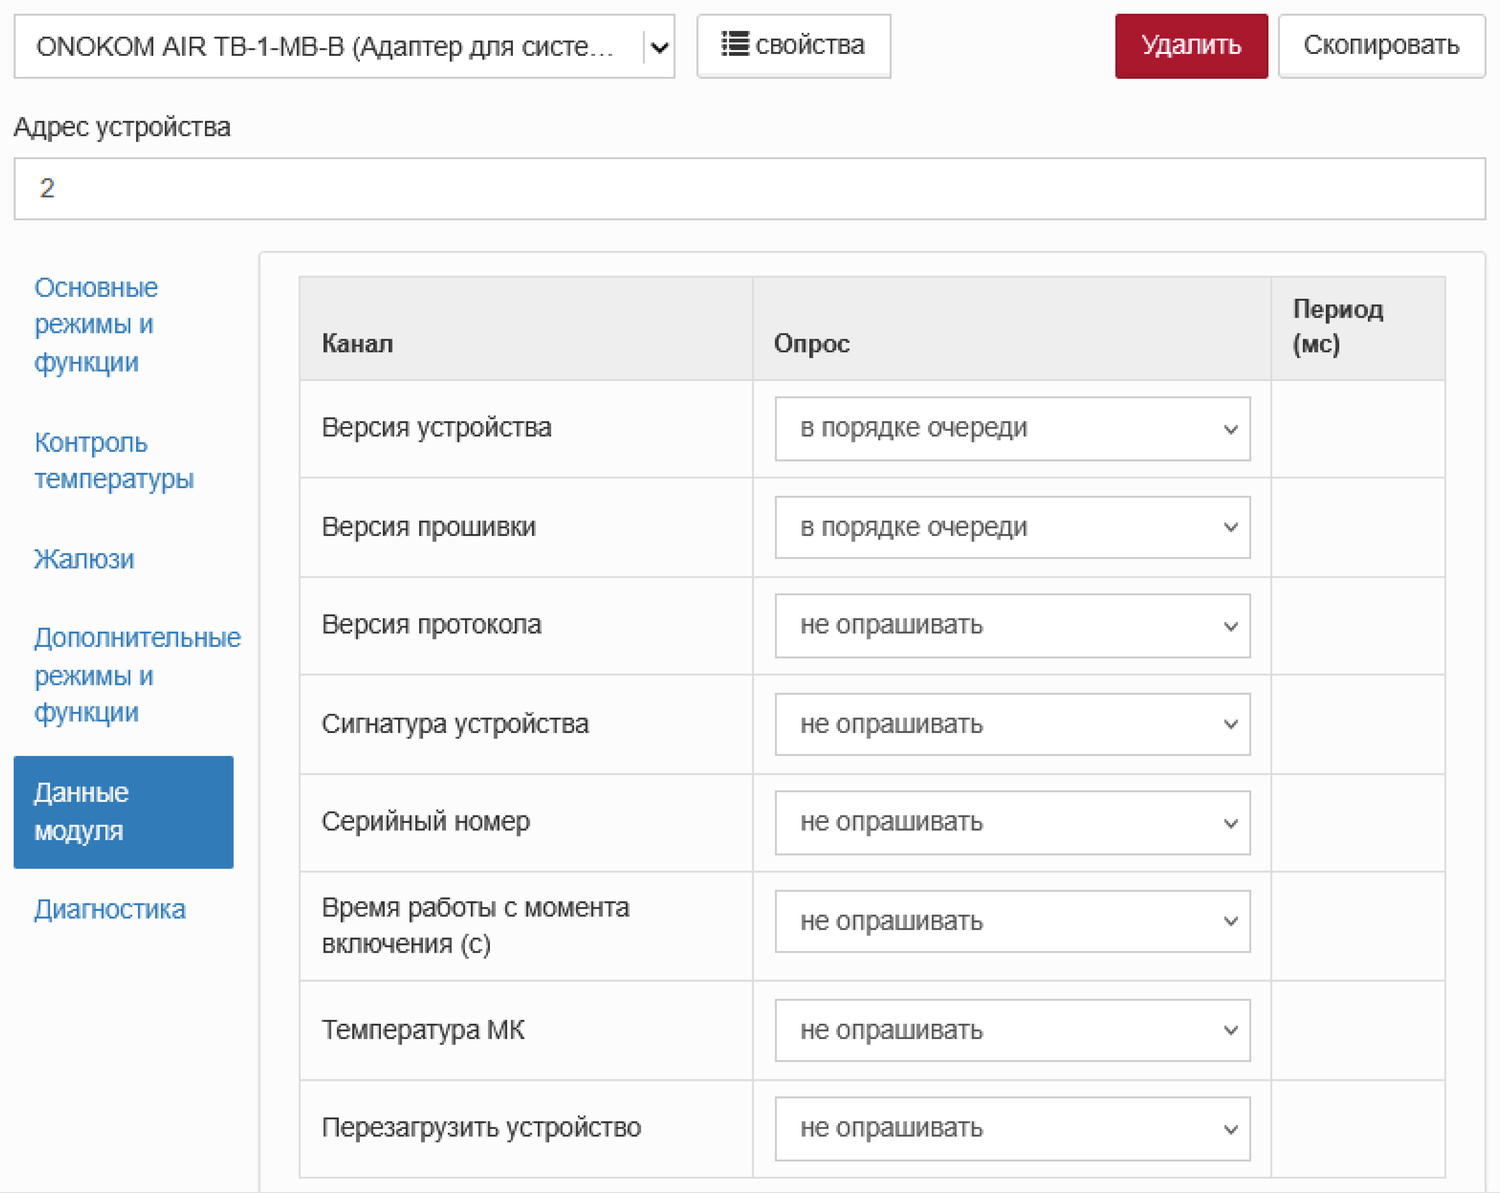The height and width of the screenshot is (1193, 1500).
Task: Open polling dropdown for Перезагрузить устройство
Action: tap(1011, 1128)
